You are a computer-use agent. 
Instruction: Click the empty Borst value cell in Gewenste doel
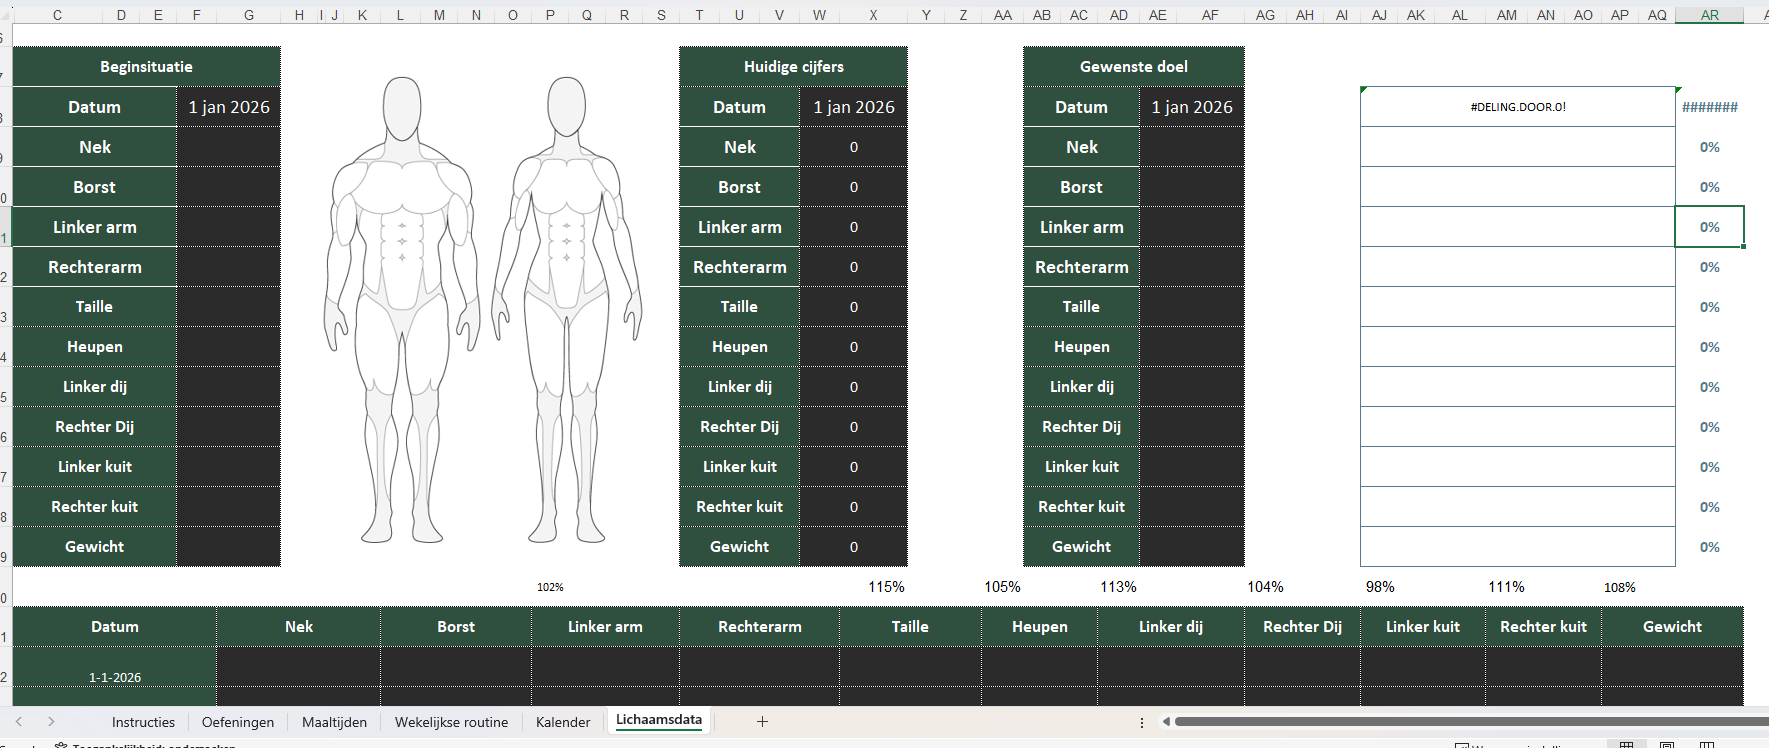[x=1192, y=187]
